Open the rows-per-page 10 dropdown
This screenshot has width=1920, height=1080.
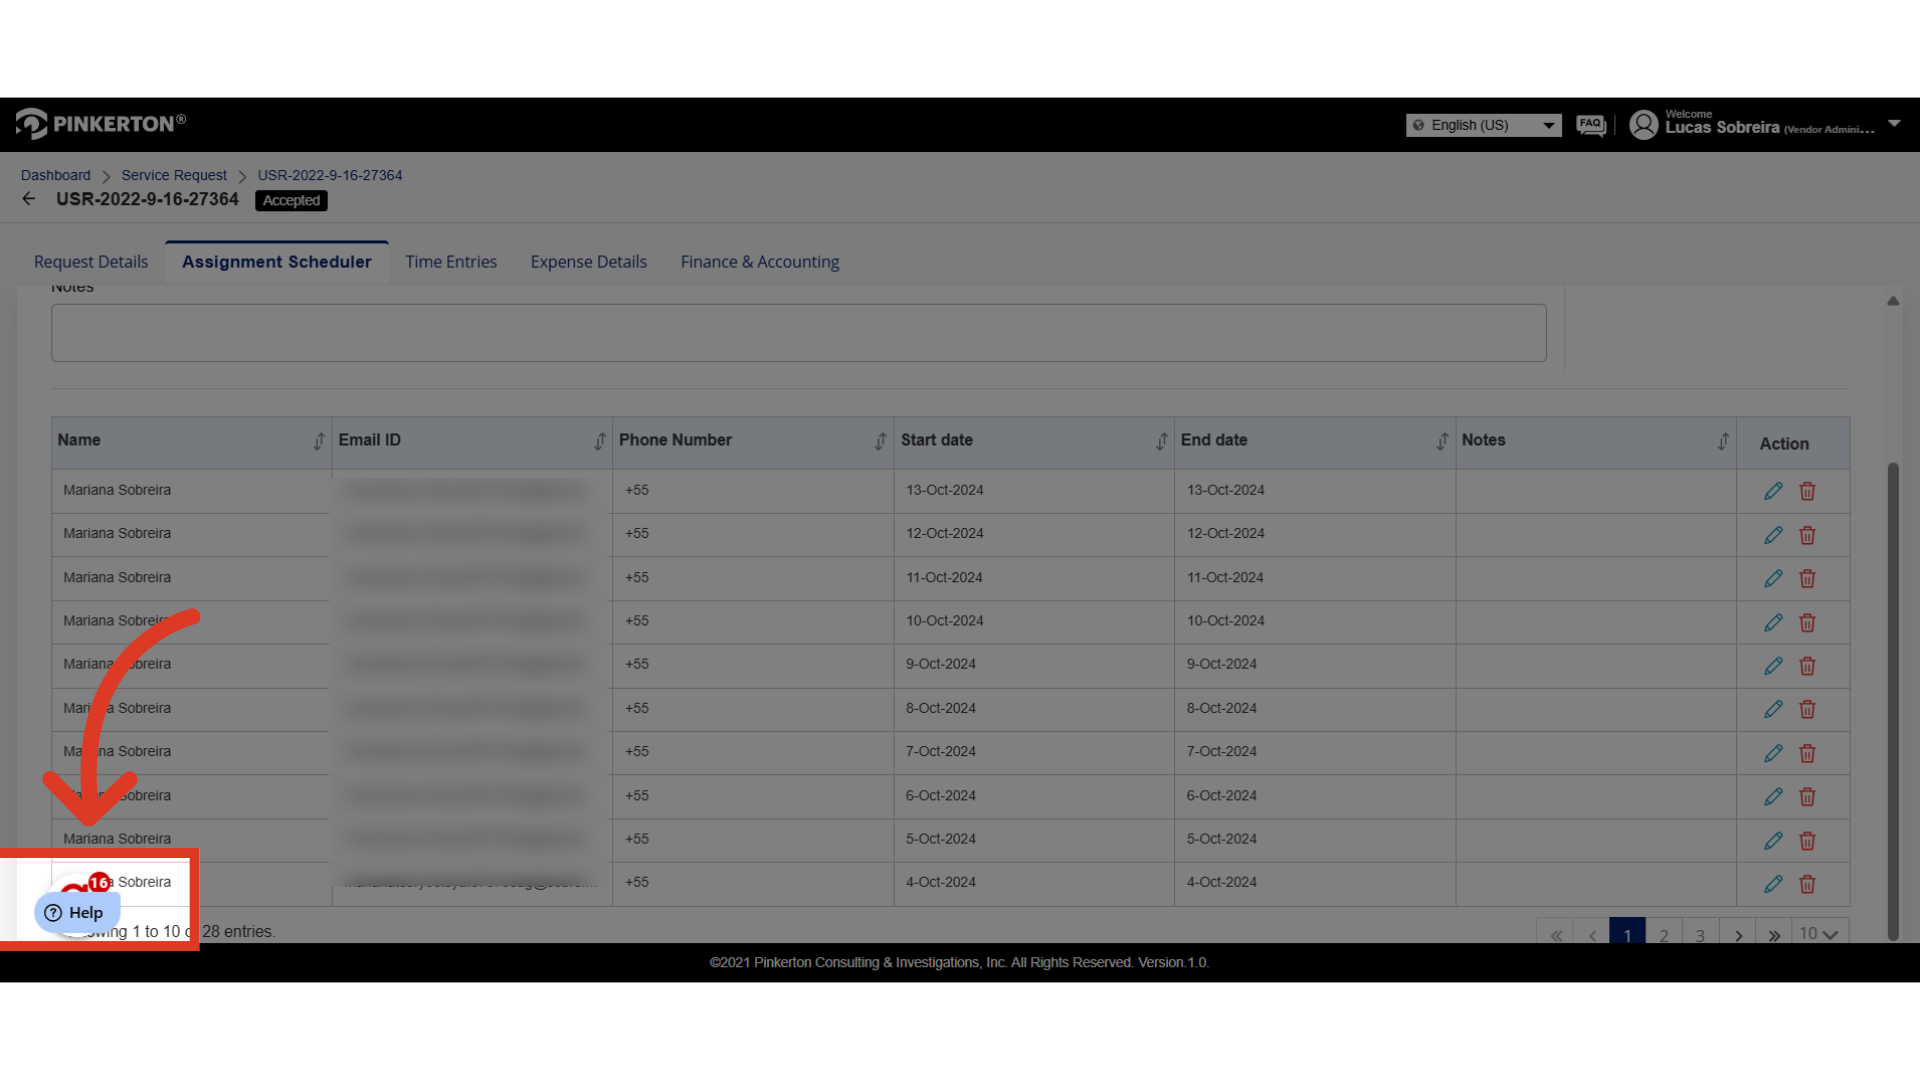(1819, 934)
